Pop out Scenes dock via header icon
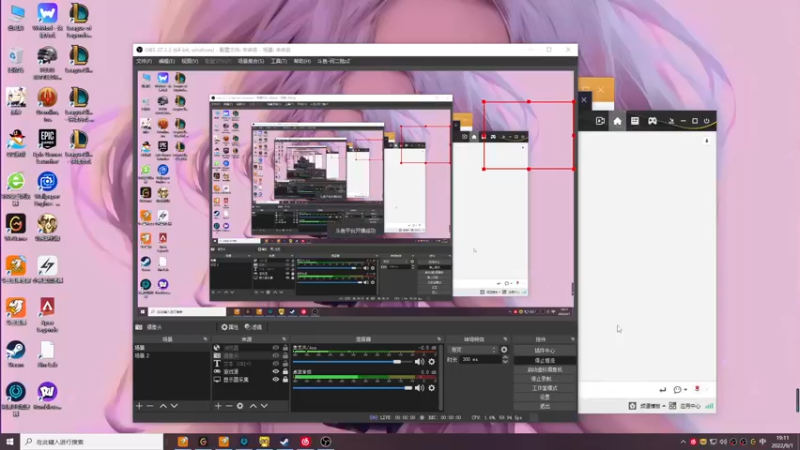 pyautogui.click(x=205, y=339)
